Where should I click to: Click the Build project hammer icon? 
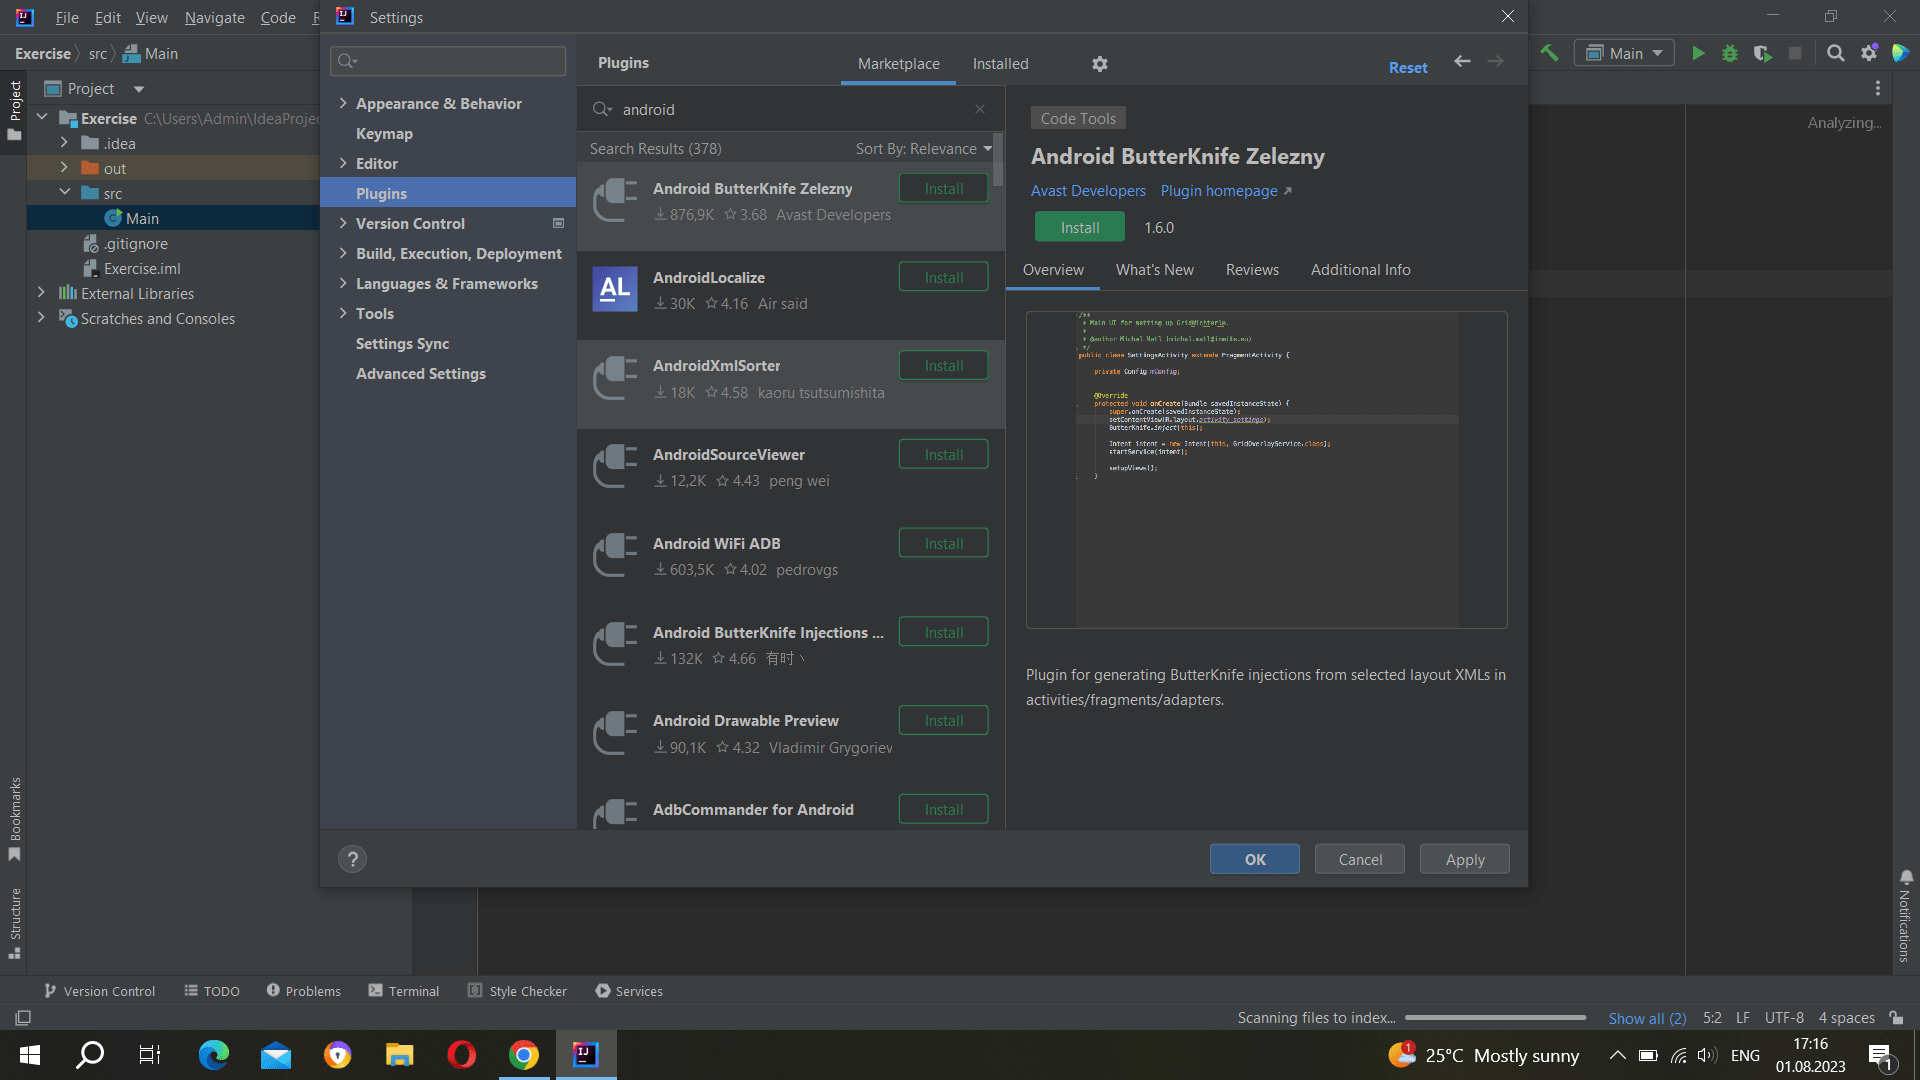(x=1549, y=54)
